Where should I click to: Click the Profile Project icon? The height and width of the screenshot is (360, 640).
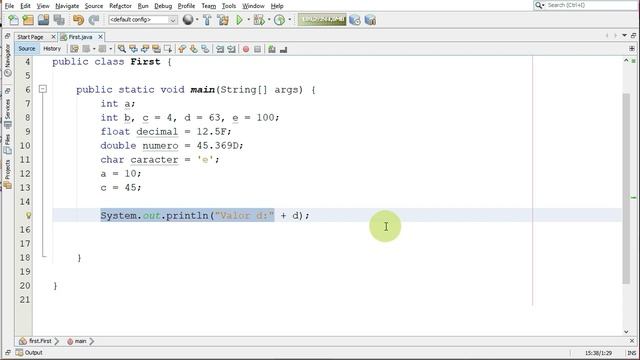pyautogui.click(x=279, y=20)
